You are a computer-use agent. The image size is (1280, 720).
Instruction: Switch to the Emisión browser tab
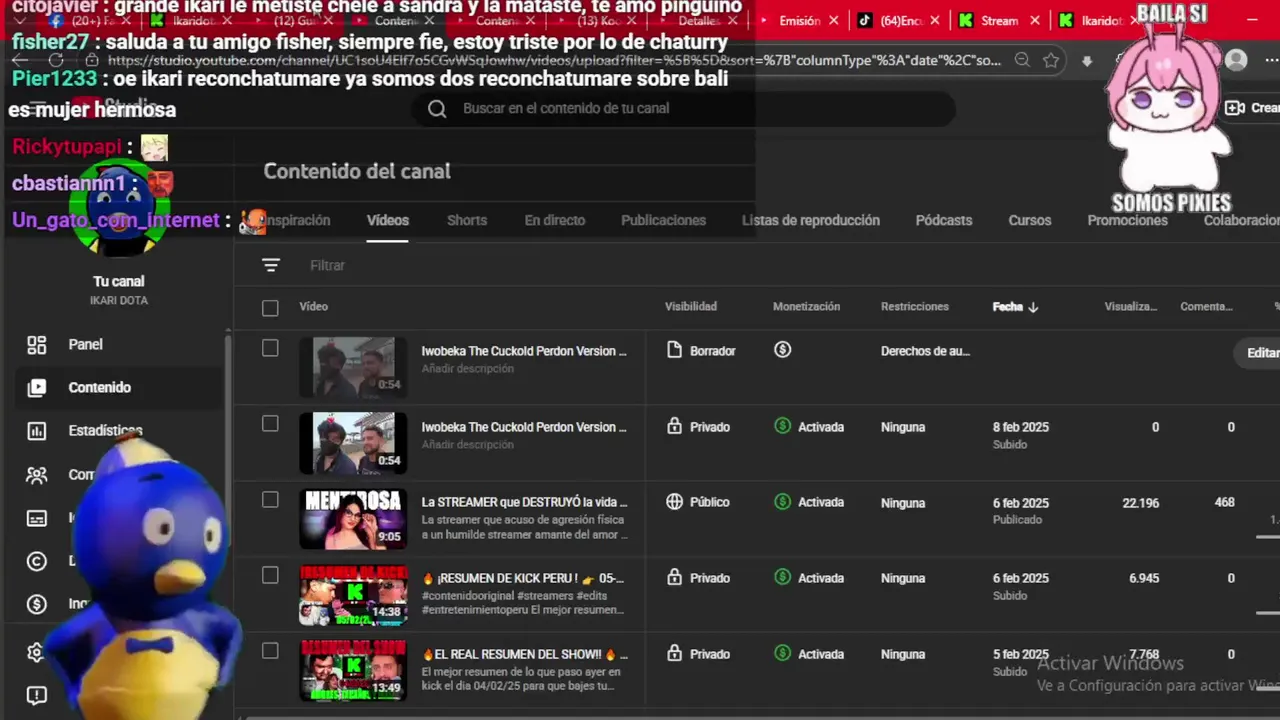[799, 21]
